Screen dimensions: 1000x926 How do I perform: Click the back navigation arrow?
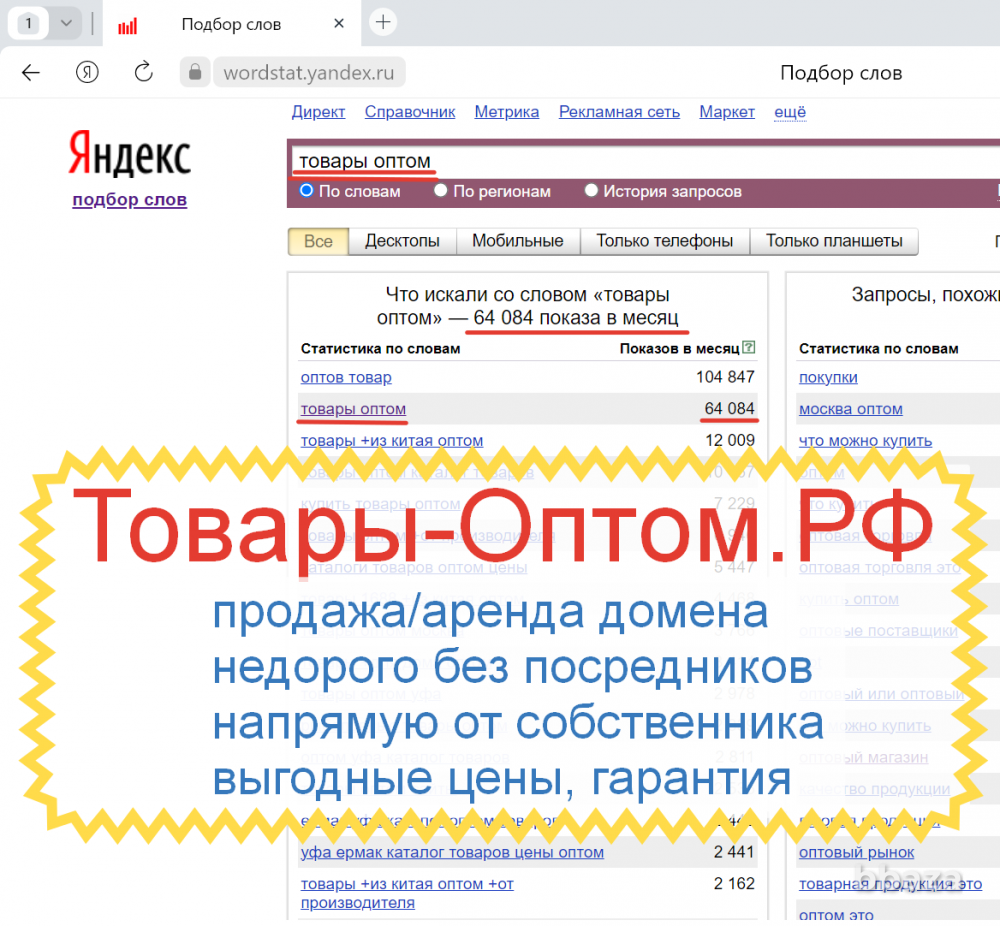click(x=31, y=72)
